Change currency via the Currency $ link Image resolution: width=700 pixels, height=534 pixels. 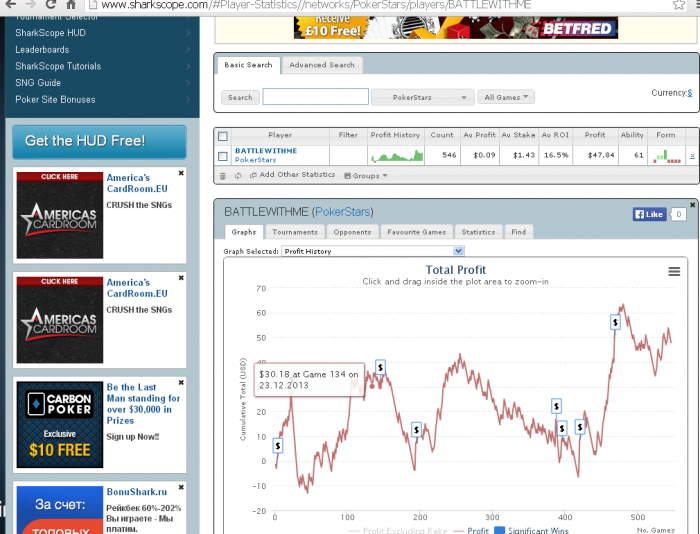click(690, 93)
